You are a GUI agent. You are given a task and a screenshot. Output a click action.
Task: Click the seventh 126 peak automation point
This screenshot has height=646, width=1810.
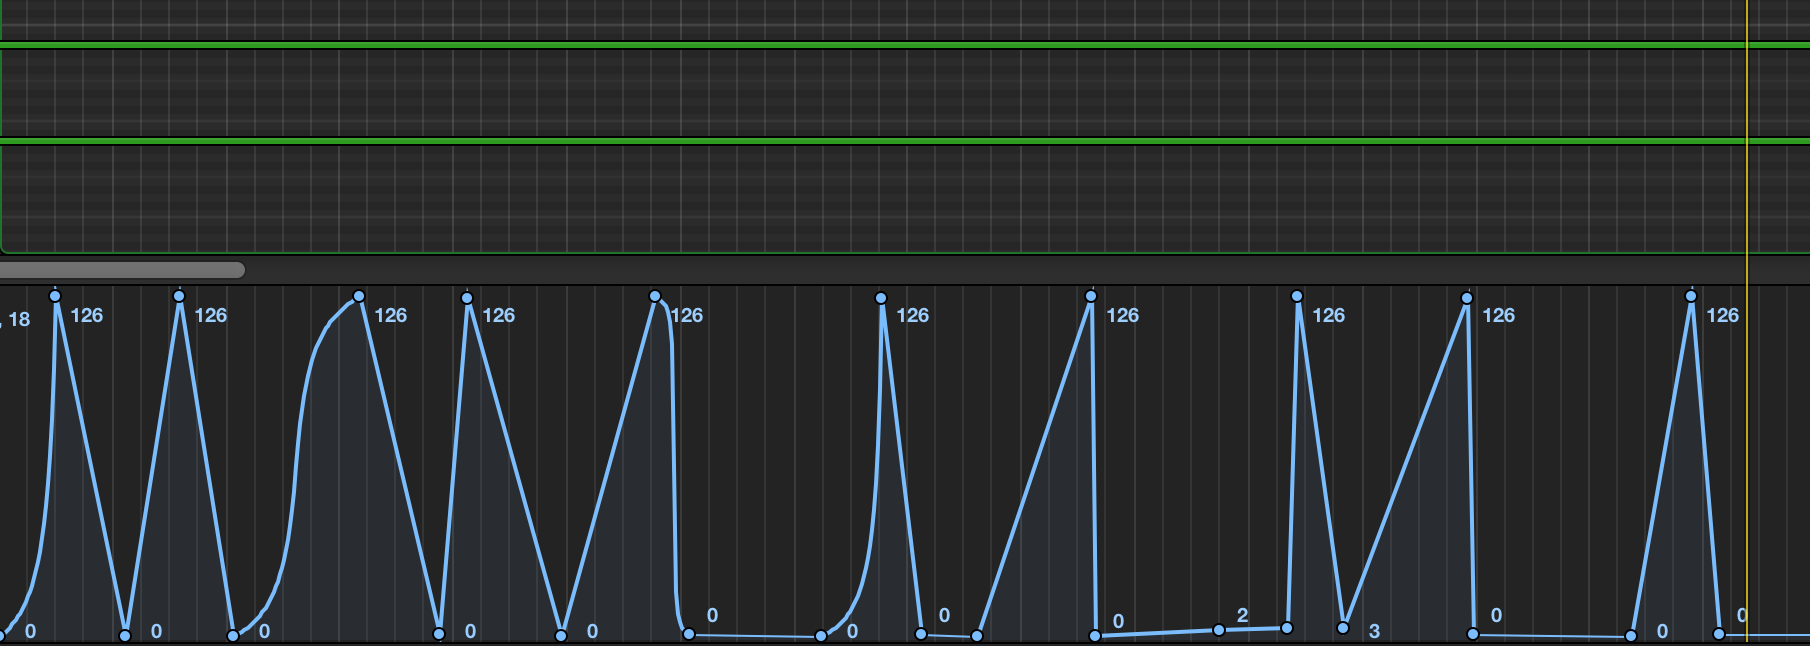coord(1091,296)
